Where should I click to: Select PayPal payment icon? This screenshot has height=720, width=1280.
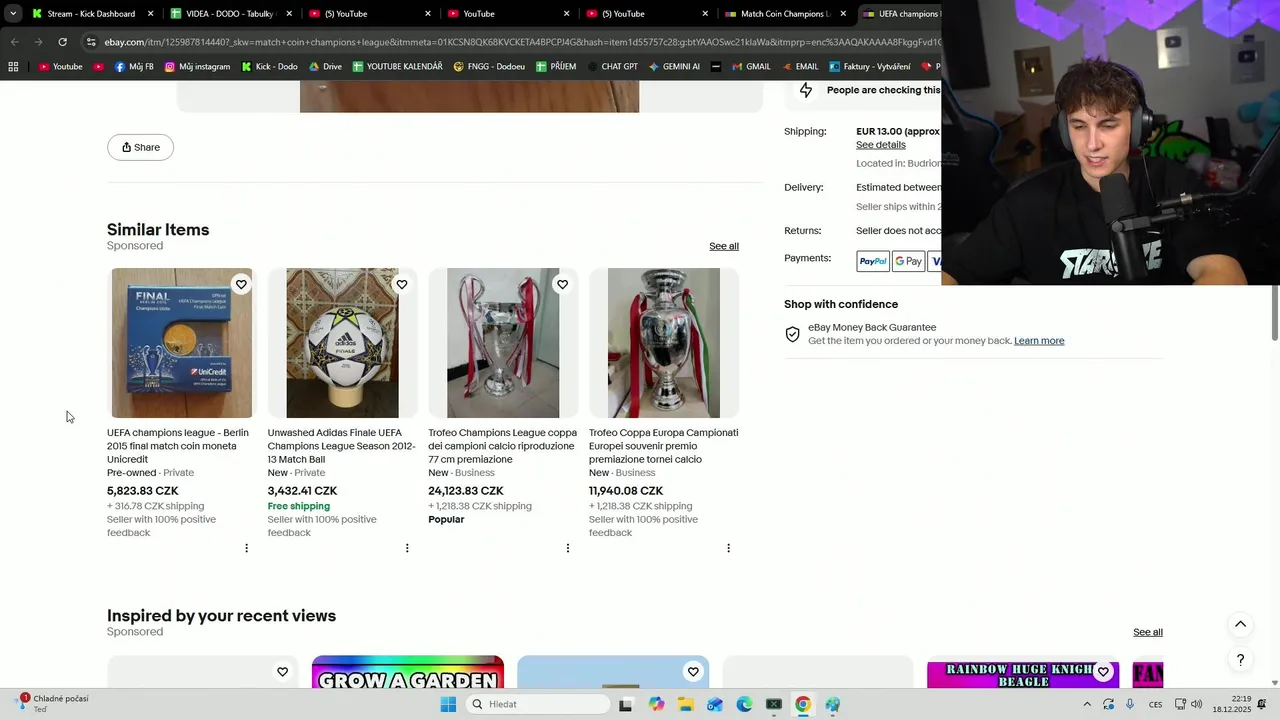[x=872, y=261]
